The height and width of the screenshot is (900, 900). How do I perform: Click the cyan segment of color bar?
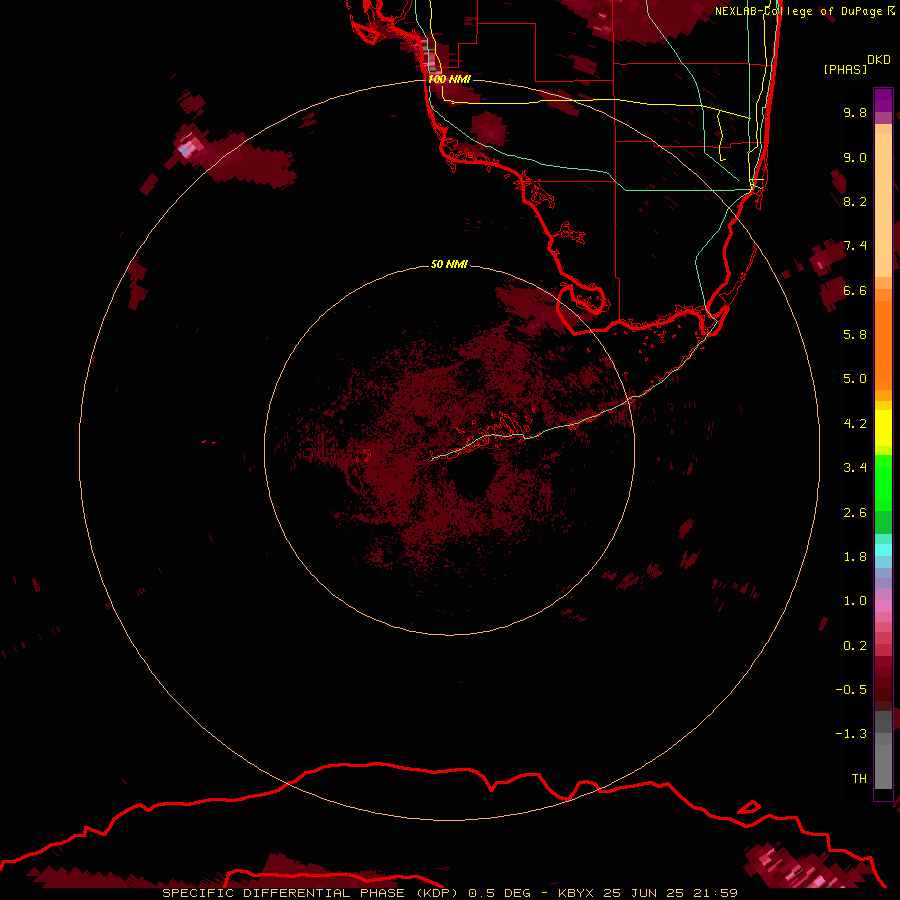[x=883, y=549]
